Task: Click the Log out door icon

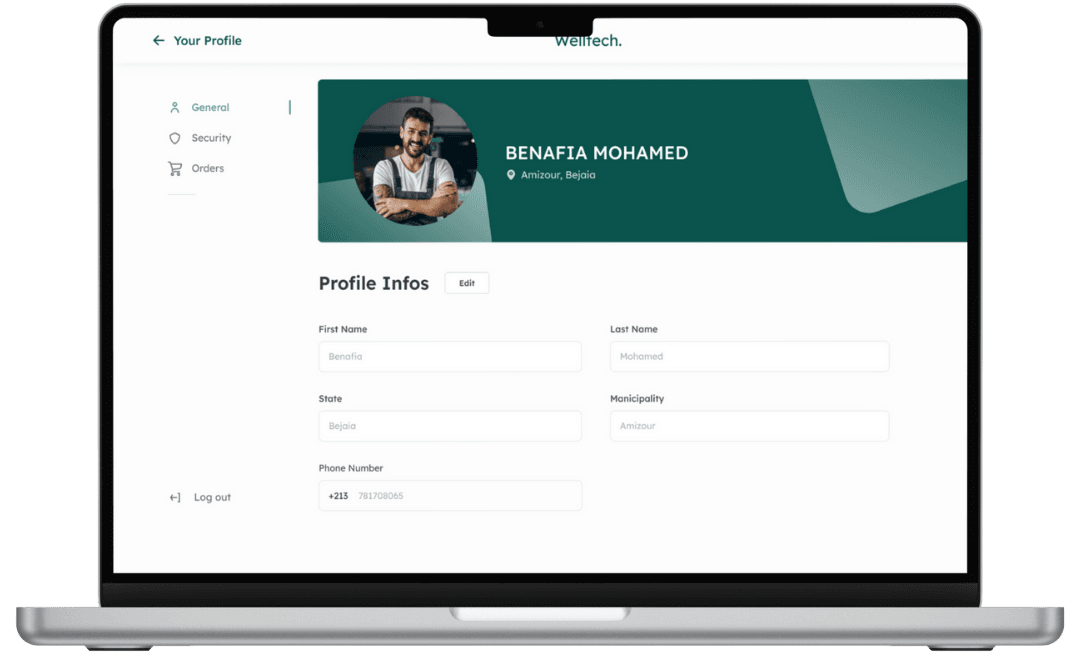Action: [x=175, y=497]
